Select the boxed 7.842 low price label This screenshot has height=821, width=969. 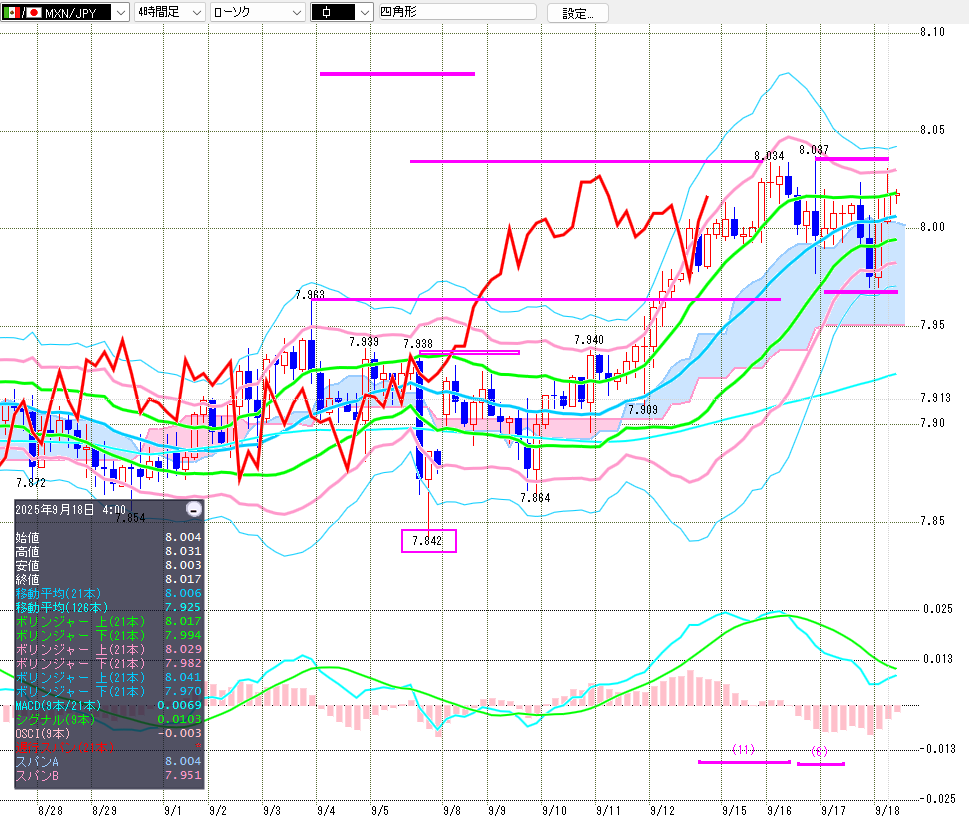coord(428,541)
